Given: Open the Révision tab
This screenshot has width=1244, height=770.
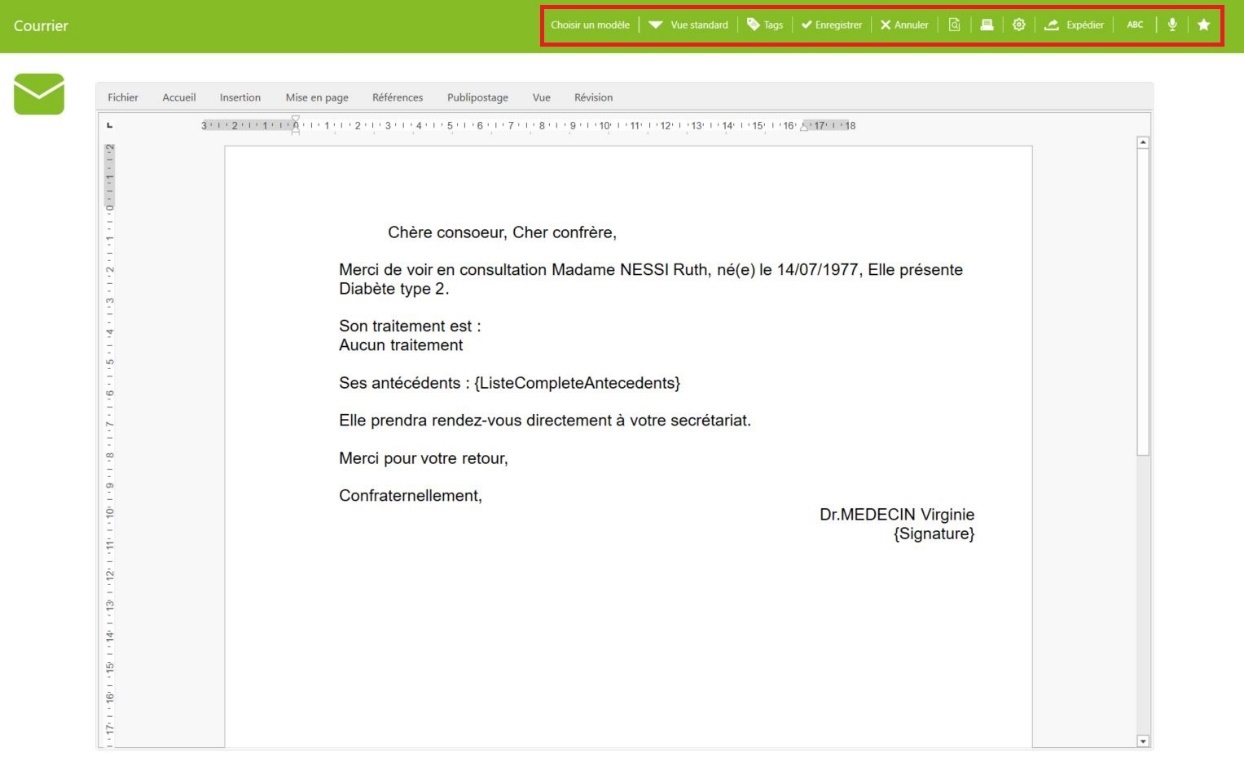Looking at the screenshot, I should pos(593,97).
